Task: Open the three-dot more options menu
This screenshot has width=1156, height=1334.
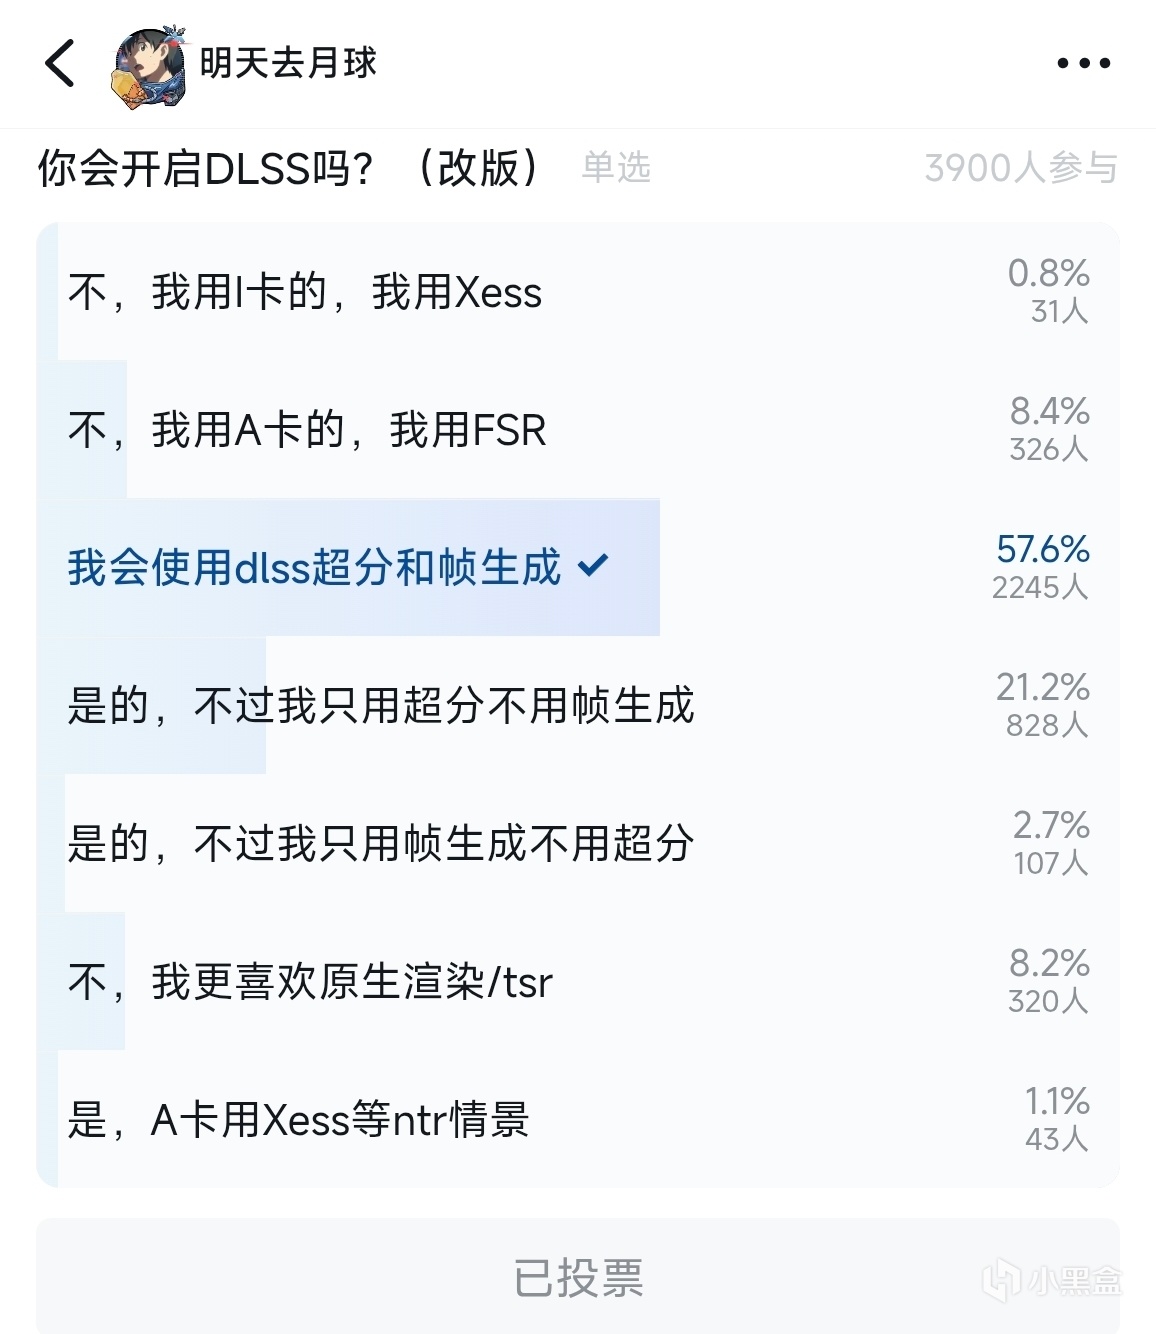Action: pyautogui.click(x=1083, y=63)
